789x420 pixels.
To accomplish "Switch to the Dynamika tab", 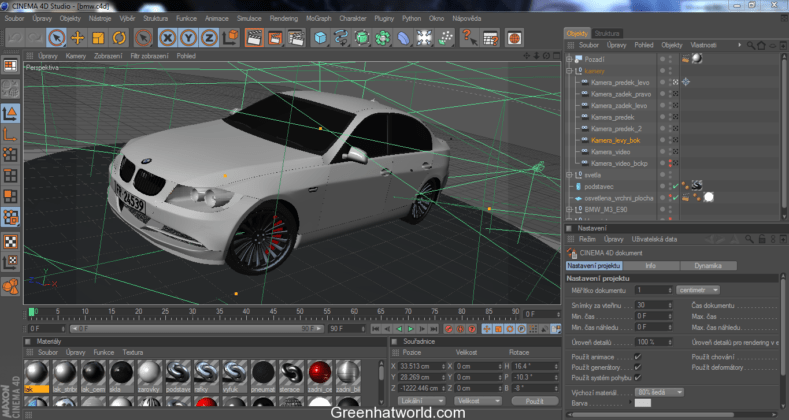I will pos(708,266).
